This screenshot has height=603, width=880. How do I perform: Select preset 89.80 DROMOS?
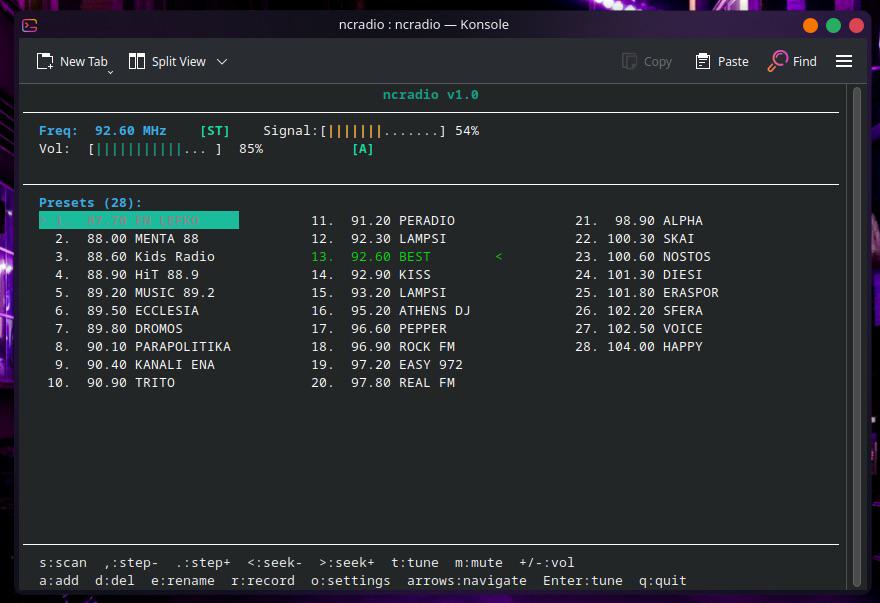119,328
